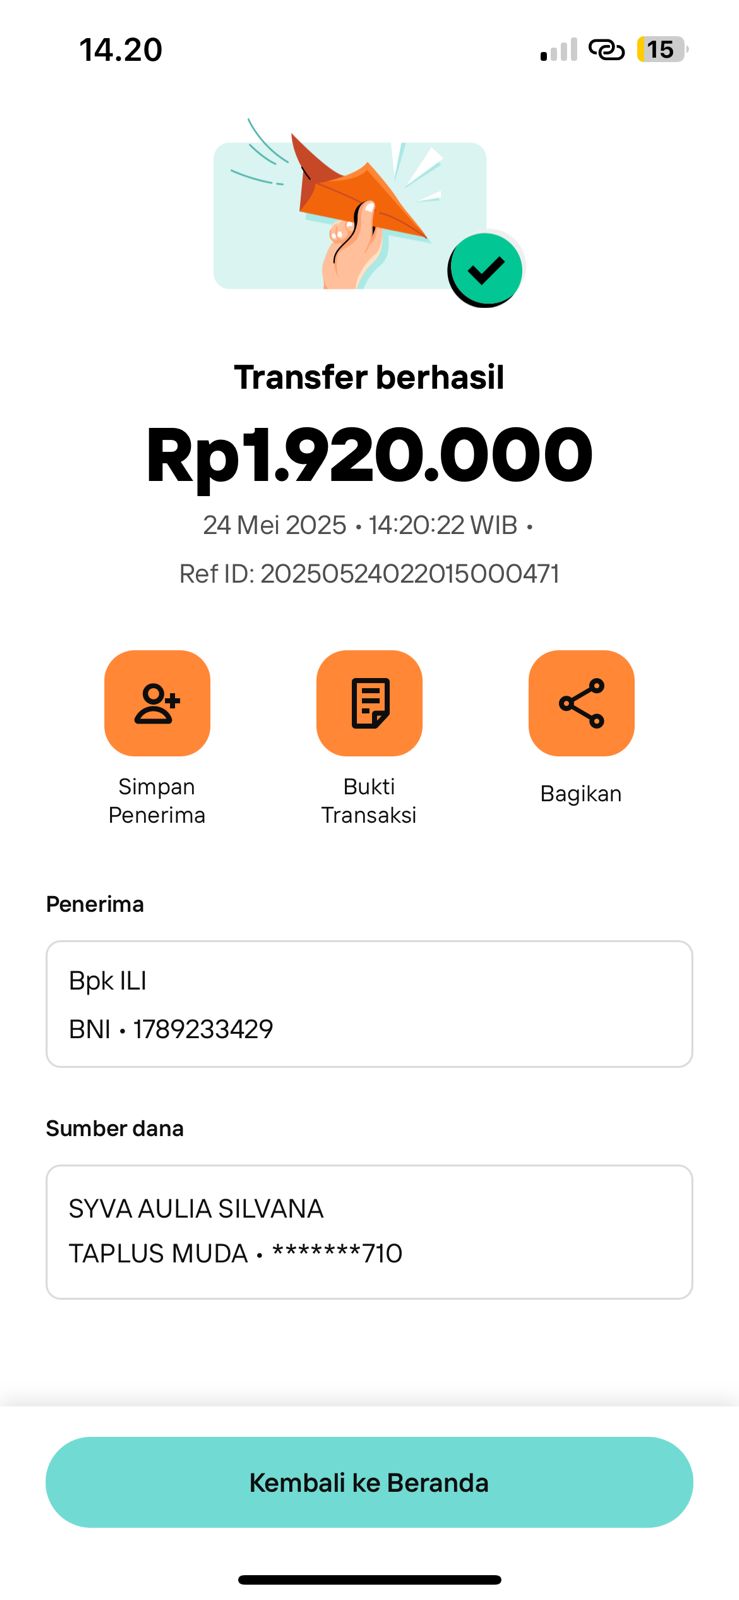
Task: Tap the 14.20 clock in status bar
Action: pos(120,50)
